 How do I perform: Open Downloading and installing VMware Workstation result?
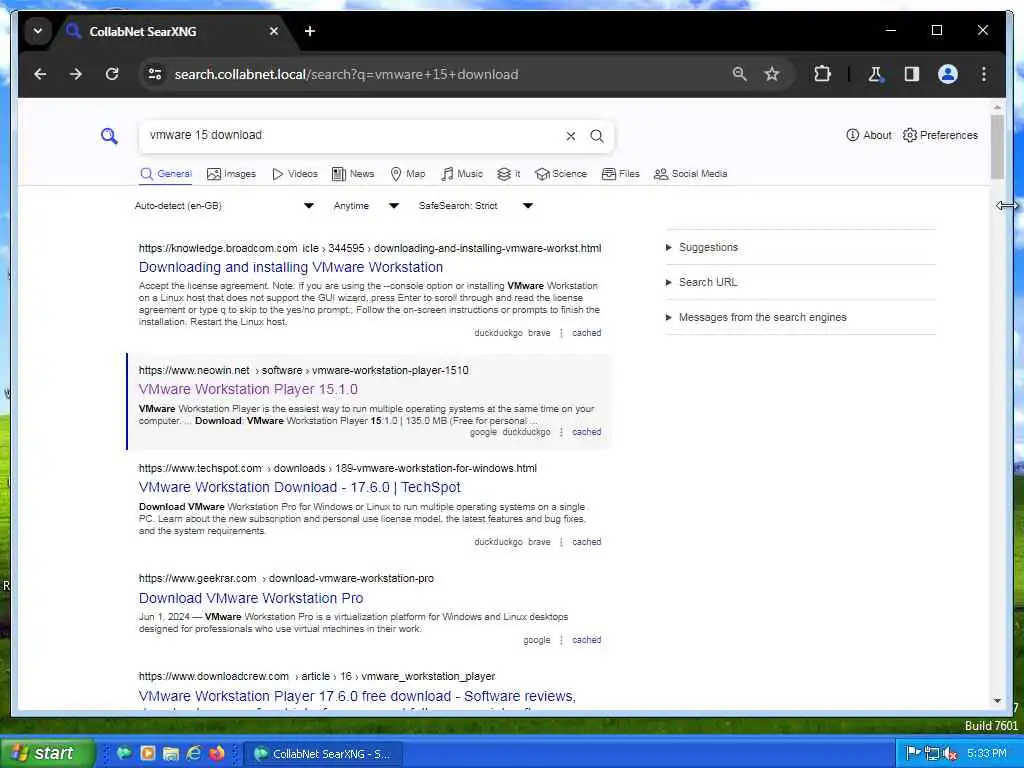point(291,267)
